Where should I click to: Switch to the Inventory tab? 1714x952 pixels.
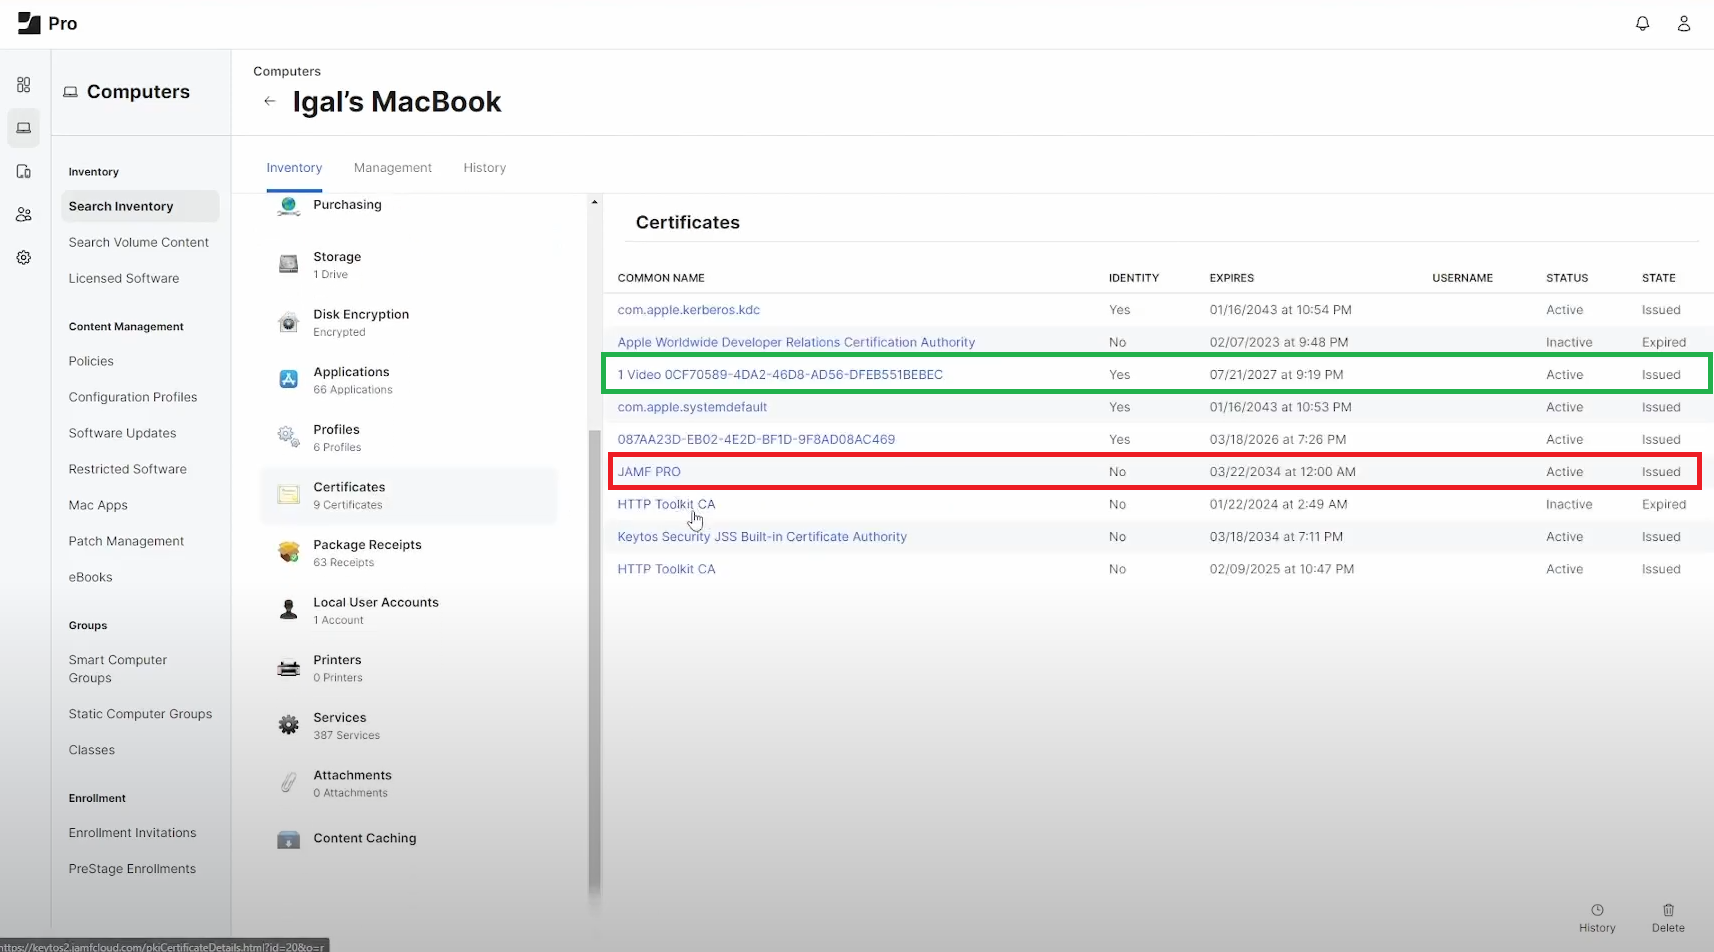click(x=294, y=168)
